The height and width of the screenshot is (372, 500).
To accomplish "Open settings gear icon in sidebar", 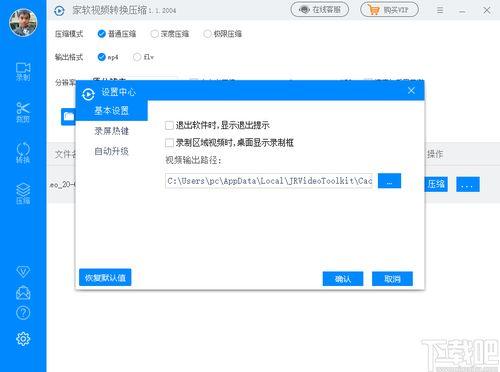I will tap(23, 339).
